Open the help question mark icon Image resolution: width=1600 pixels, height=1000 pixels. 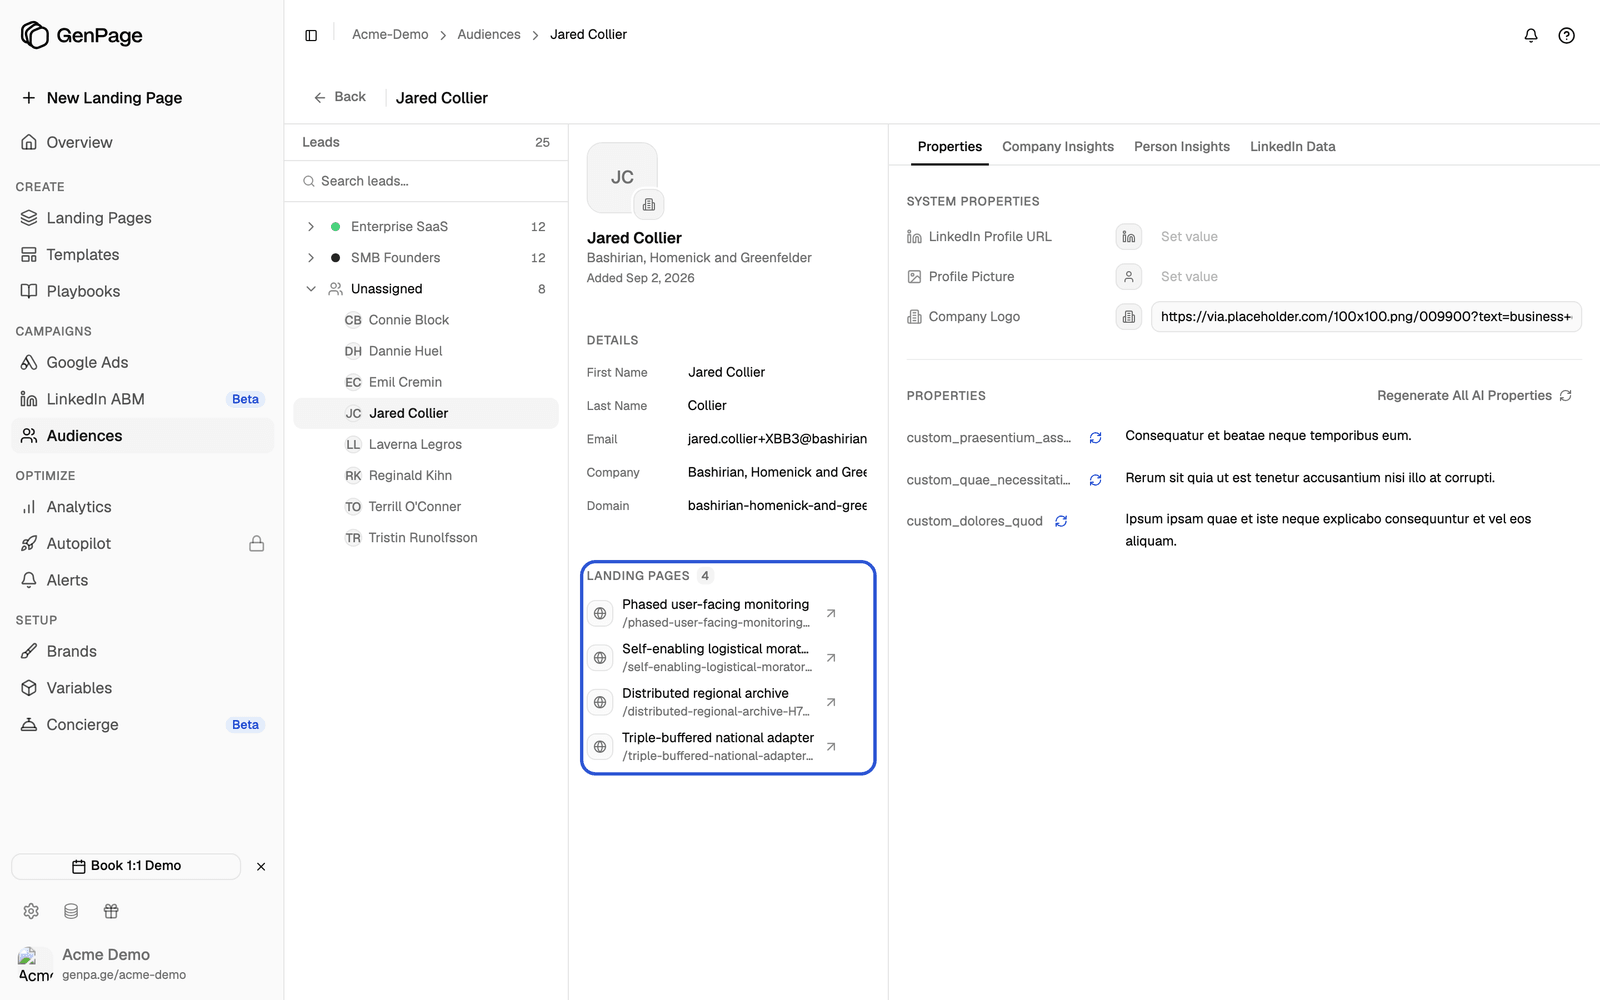(x=1567, y=35)
